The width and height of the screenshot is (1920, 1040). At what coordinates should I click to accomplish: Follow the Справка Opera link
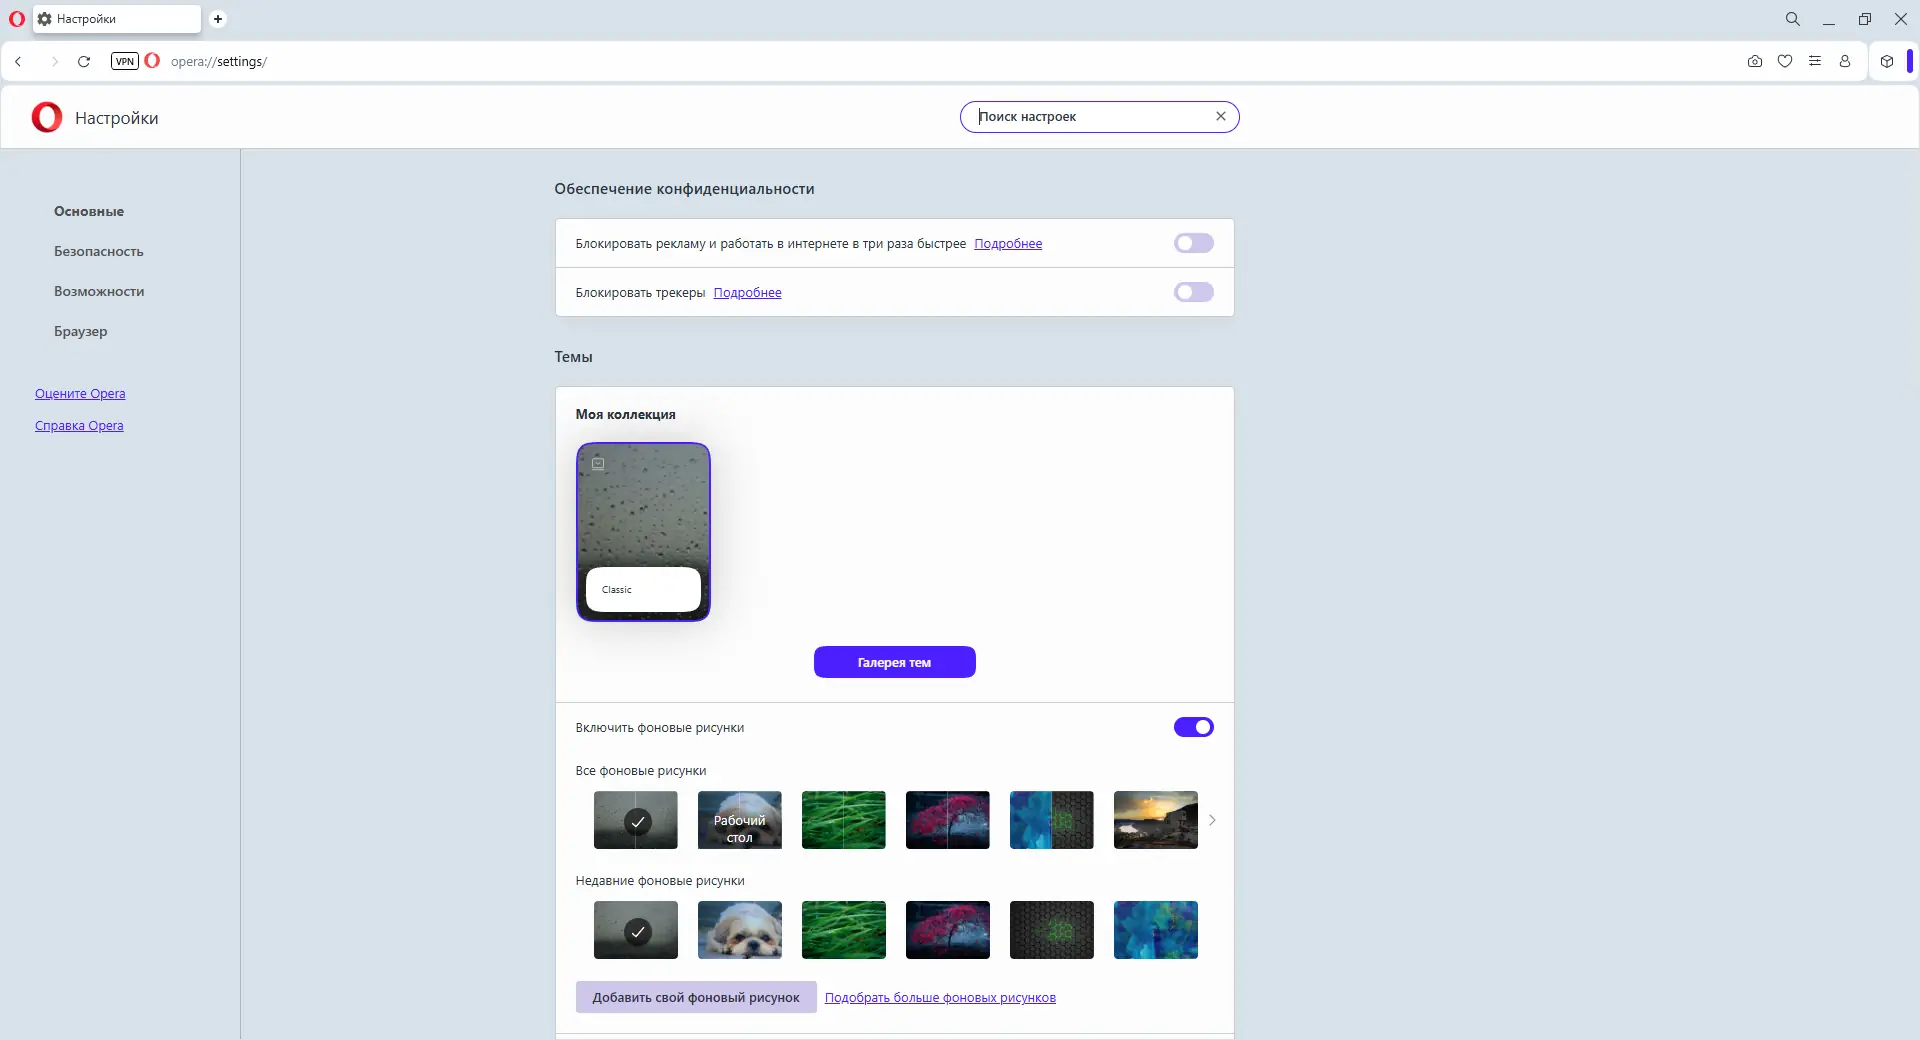tap(78, 425)
